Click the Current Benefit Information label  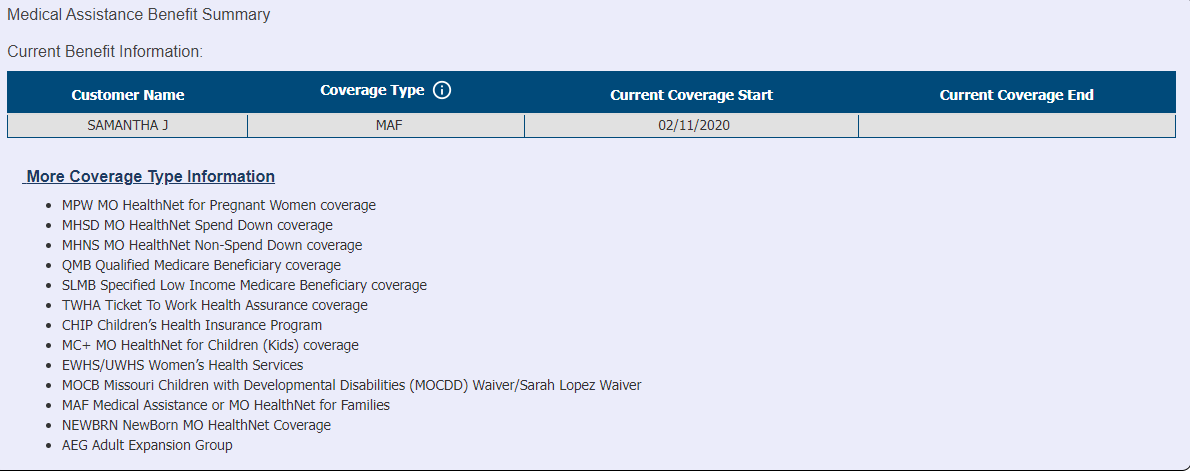[105, 52]
